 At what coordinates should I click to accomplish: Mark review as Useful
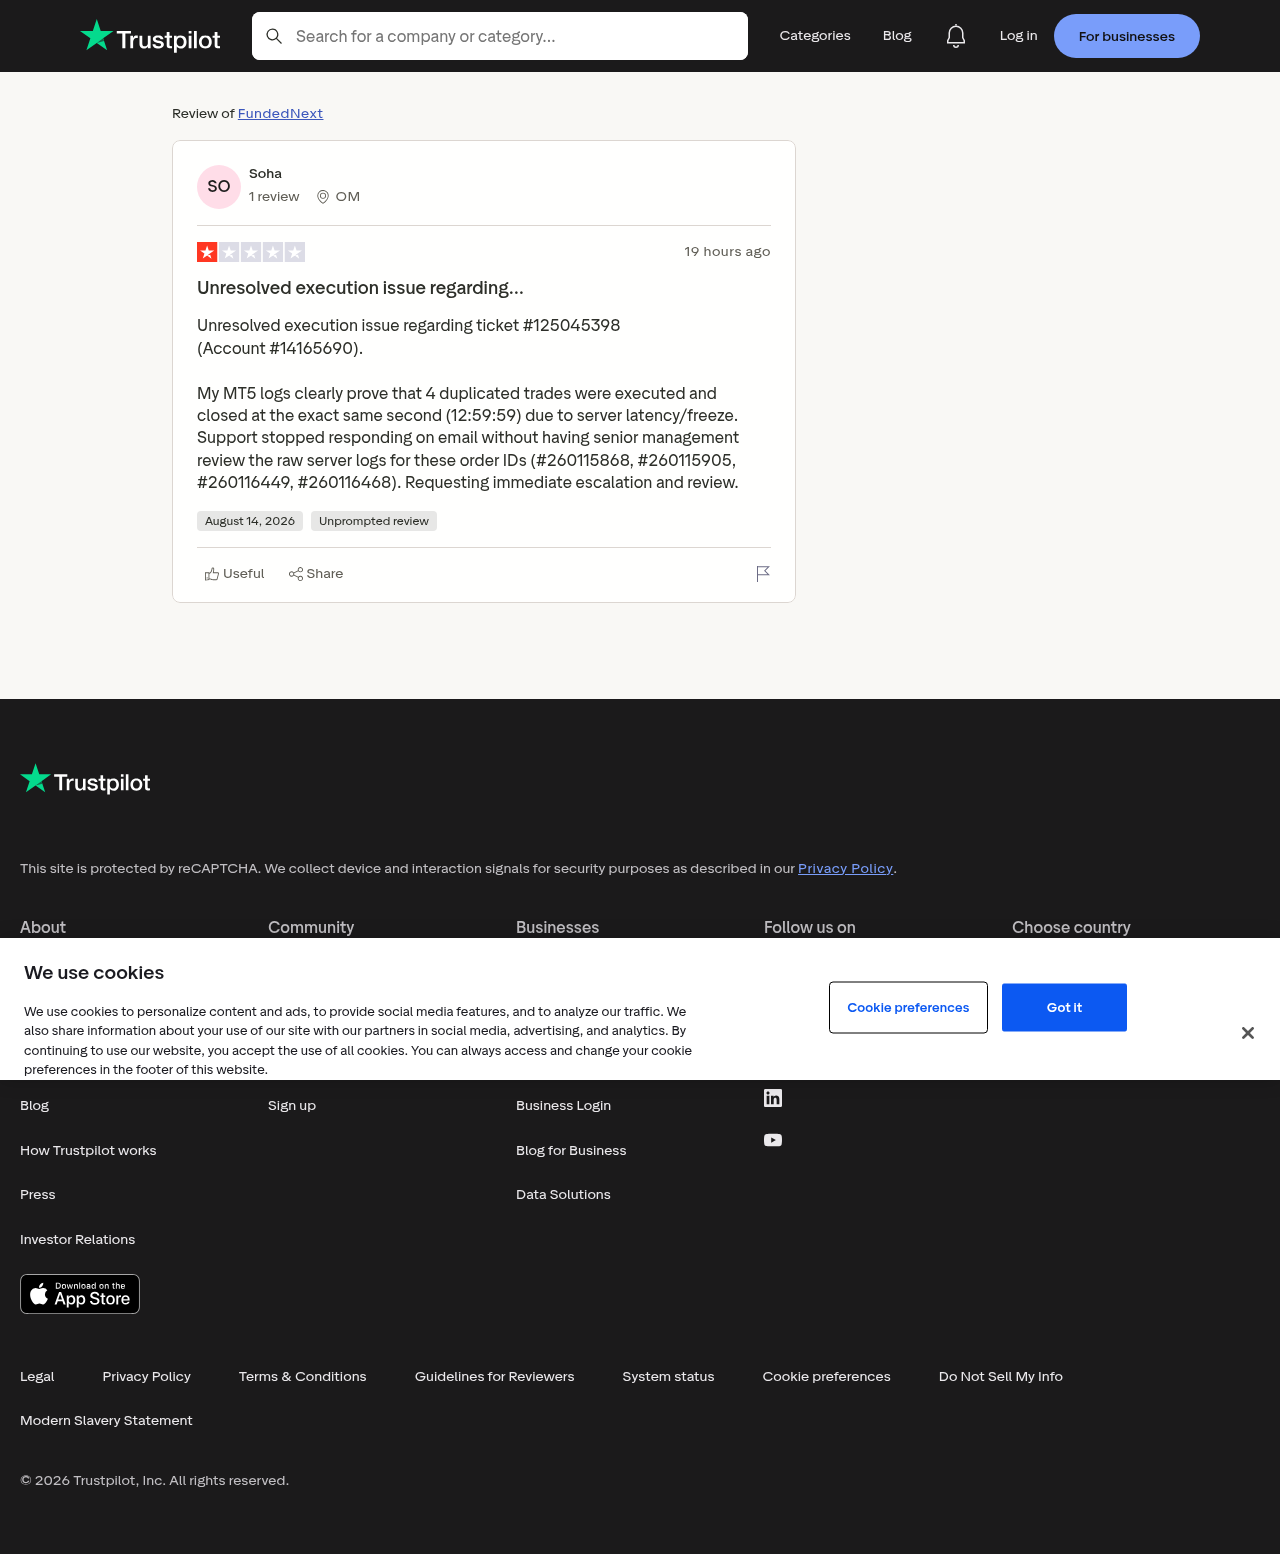234,574
